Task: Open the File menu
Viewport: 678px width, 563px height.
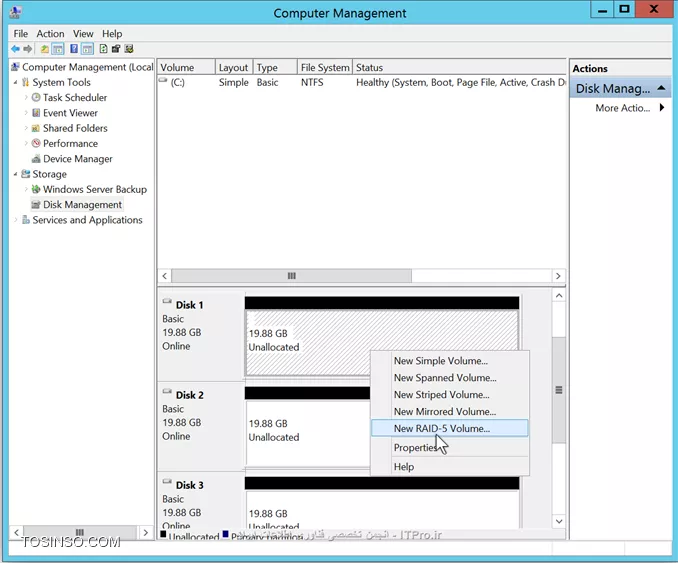Action: tap(20, 34)
